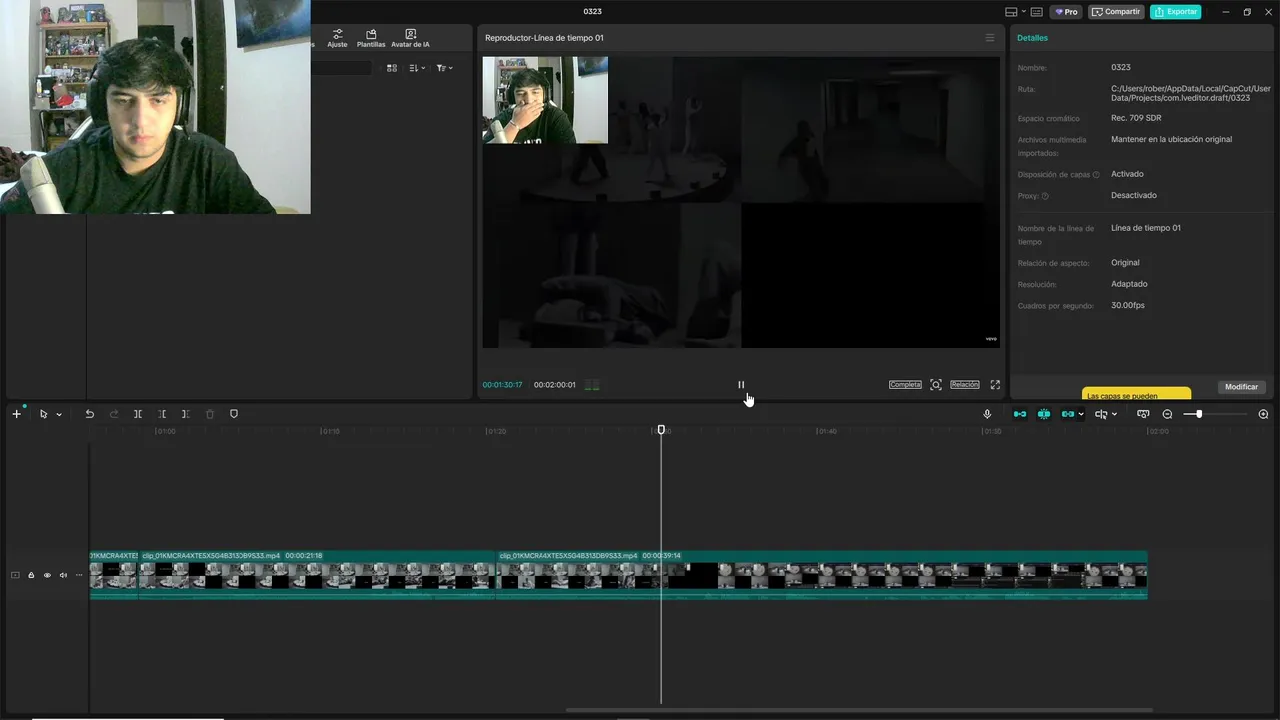Click the Modificar button

[x=1242, y=387]
